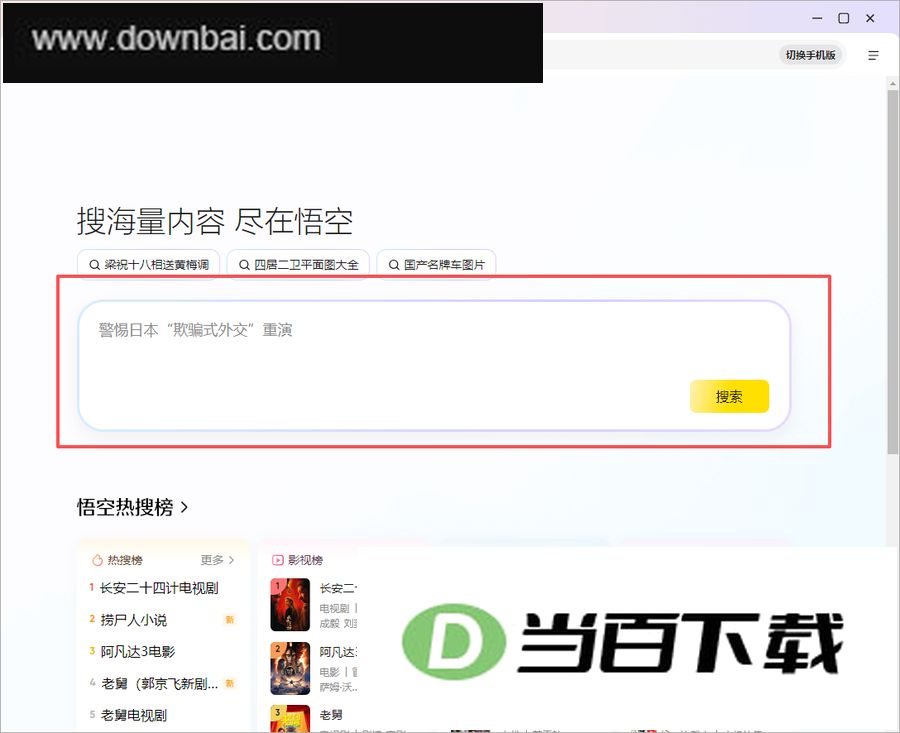
Task: Open the 悟空热搜榜 heading arrow
Action: pos(184,507)
